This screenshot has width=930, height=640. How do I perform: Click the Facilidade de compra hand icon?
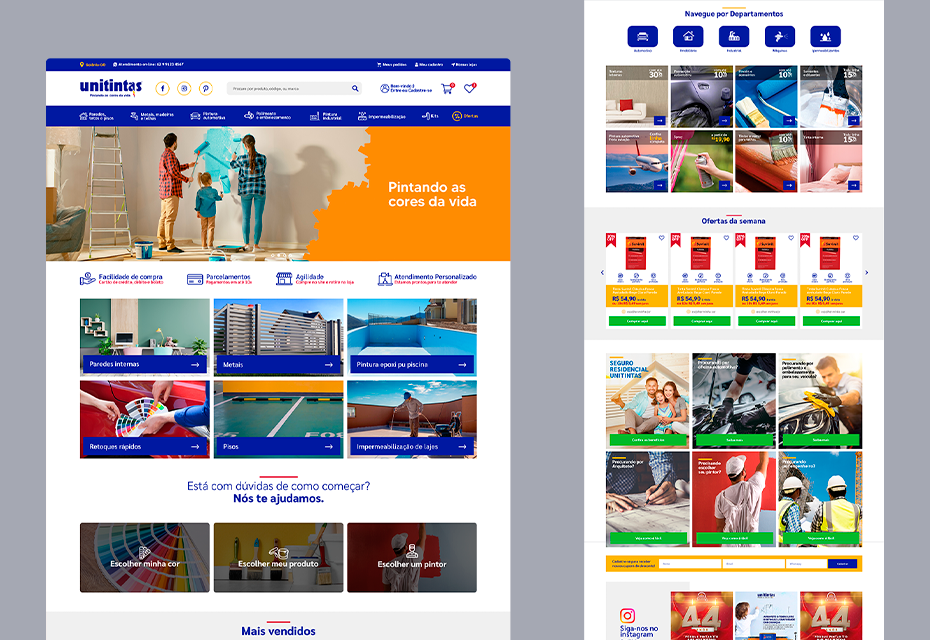[x=88, y=278]
